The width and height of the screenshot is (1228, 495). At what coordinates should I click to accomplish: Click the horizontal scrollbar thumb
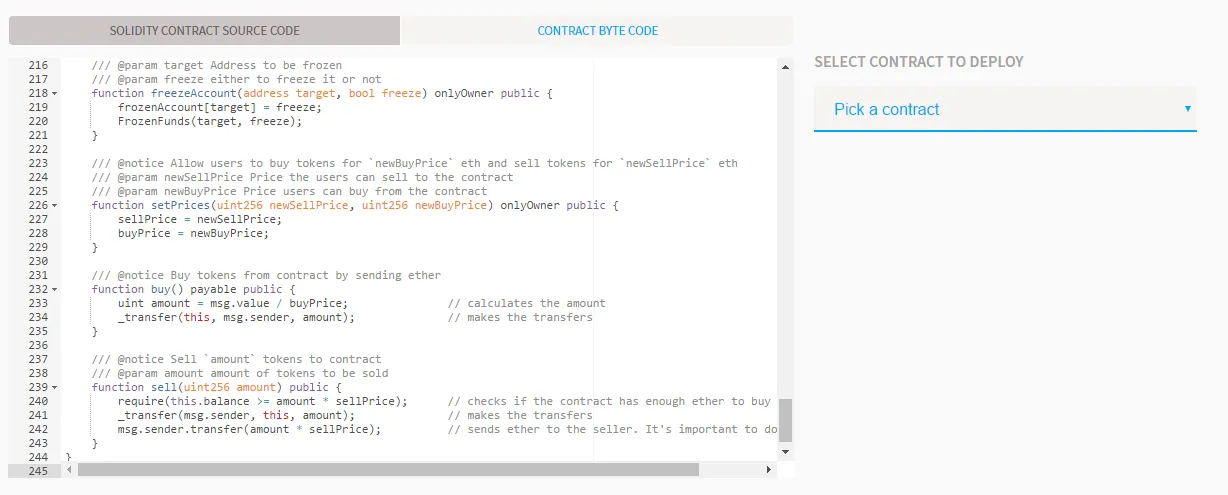pos(388,469)
